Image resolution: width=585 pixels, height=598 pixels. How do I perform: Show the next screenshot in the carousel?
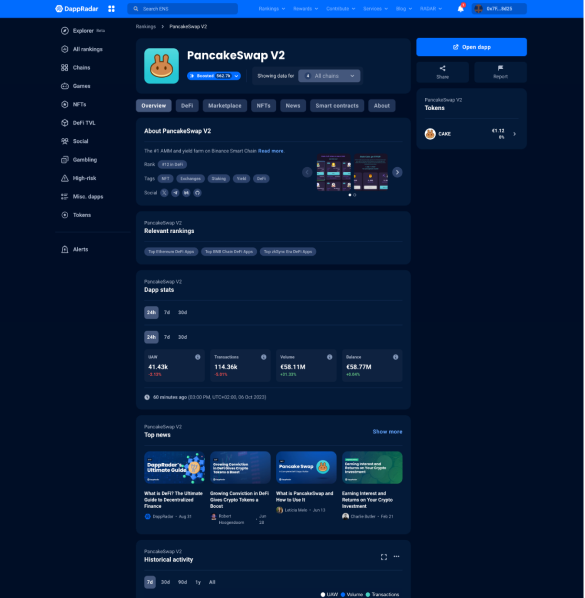pos(397,172)
